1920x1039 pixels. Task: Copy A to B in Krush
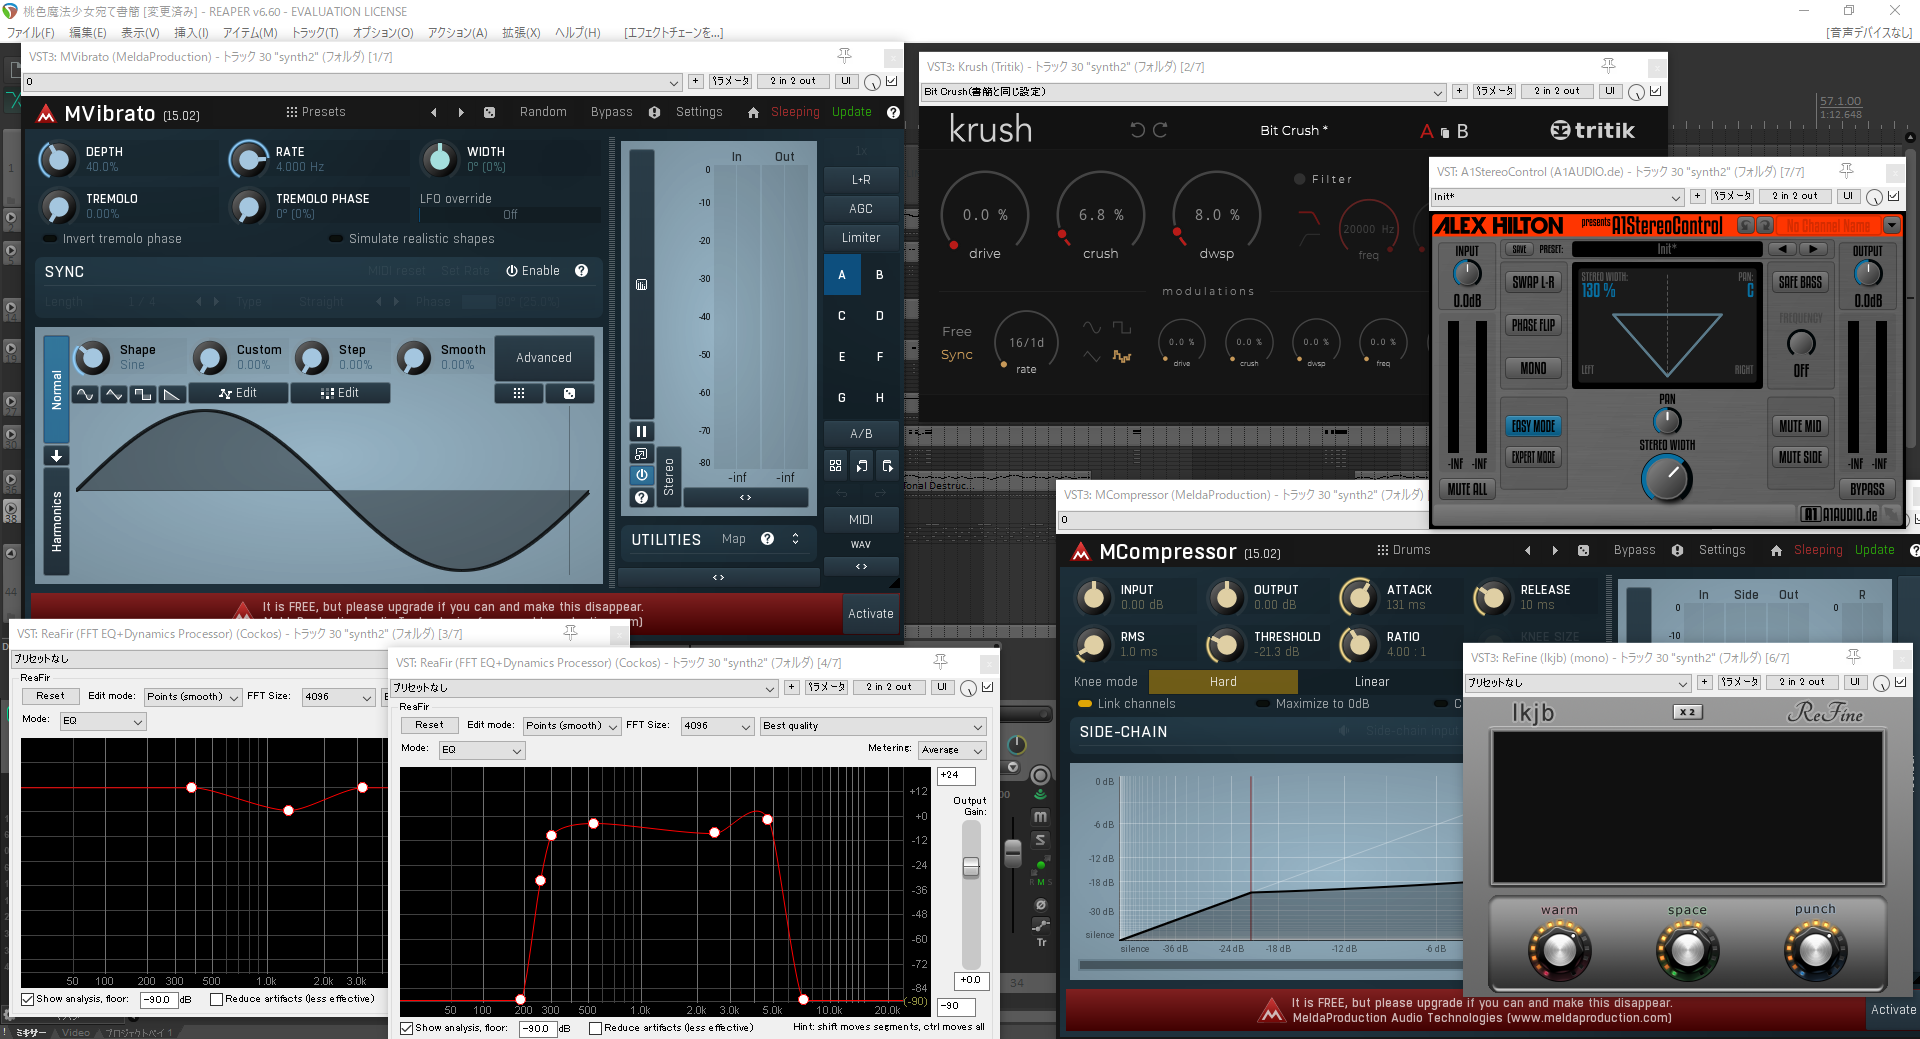pyautogui.click(x=1445, y=132)
